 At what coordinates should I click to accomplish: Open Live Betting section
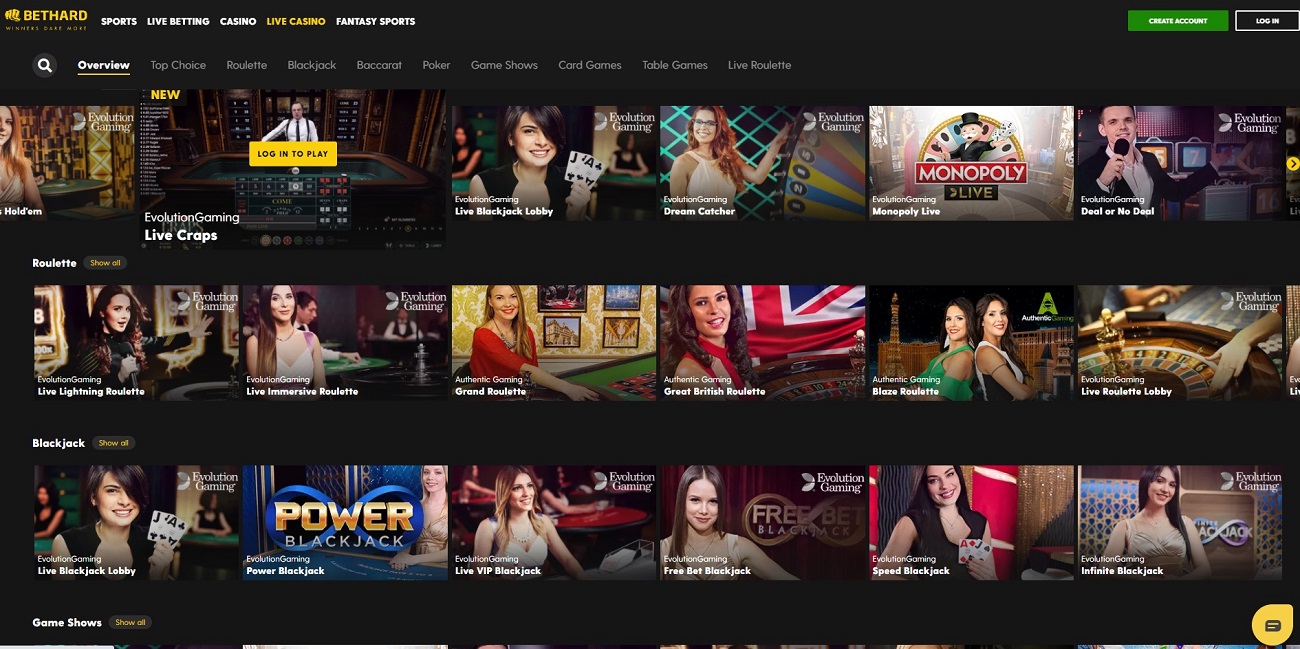pyautogui.click(x=178, y=21)
